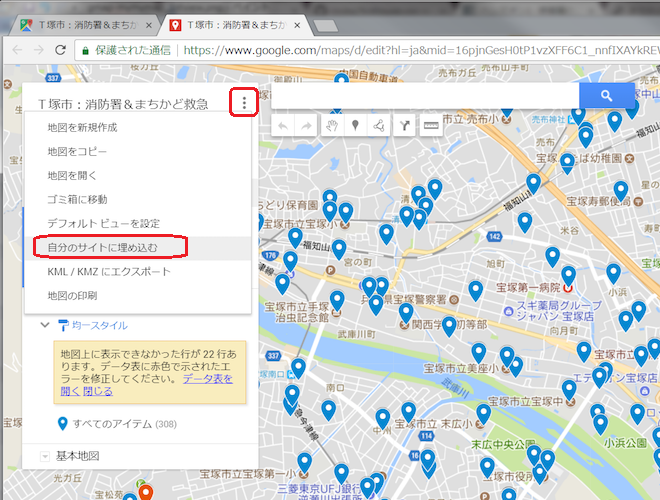Click スギ薬局グループ ジャパン 宝塚店 label
Viewport: 660px width, 500px height.
tap(559, 311)
